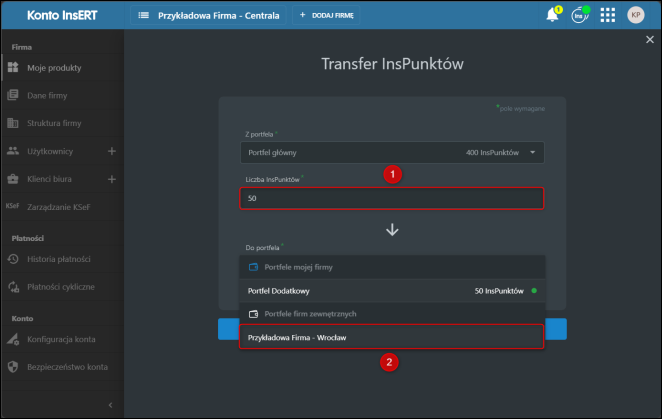
Task: Click the Konto InsERT logo
Action: coord(62,16)
